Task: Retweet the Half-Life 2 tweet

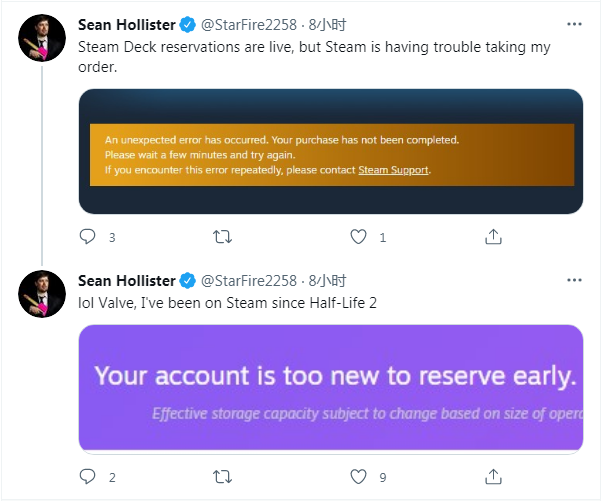Action: (223, 477)
